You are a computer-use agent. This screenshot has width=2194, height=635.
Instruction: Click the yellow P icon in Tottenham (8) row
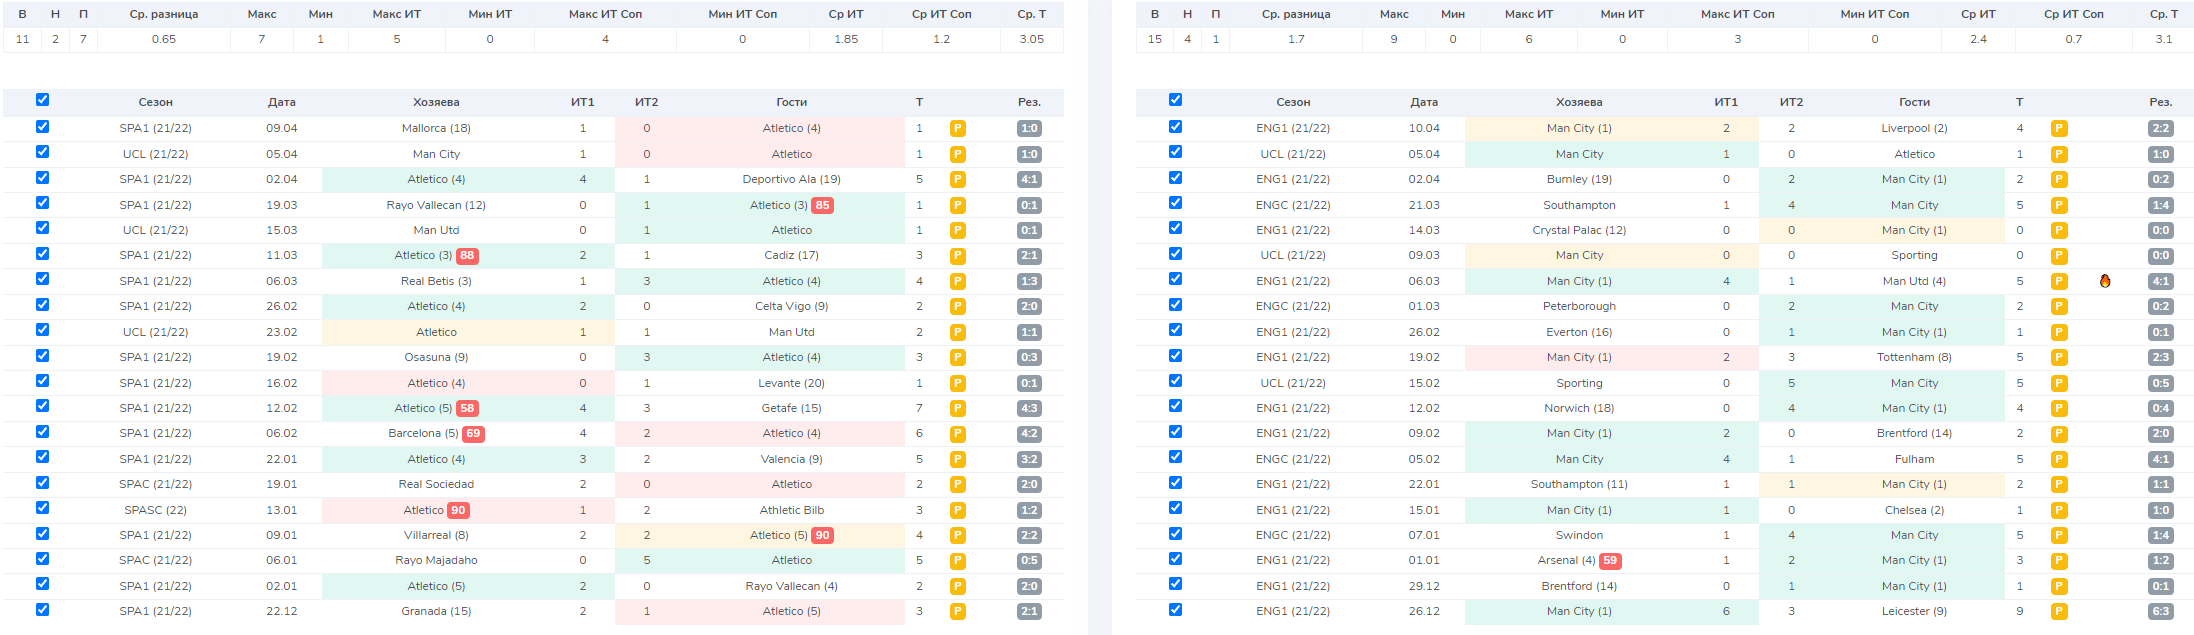coord(2058,357)
